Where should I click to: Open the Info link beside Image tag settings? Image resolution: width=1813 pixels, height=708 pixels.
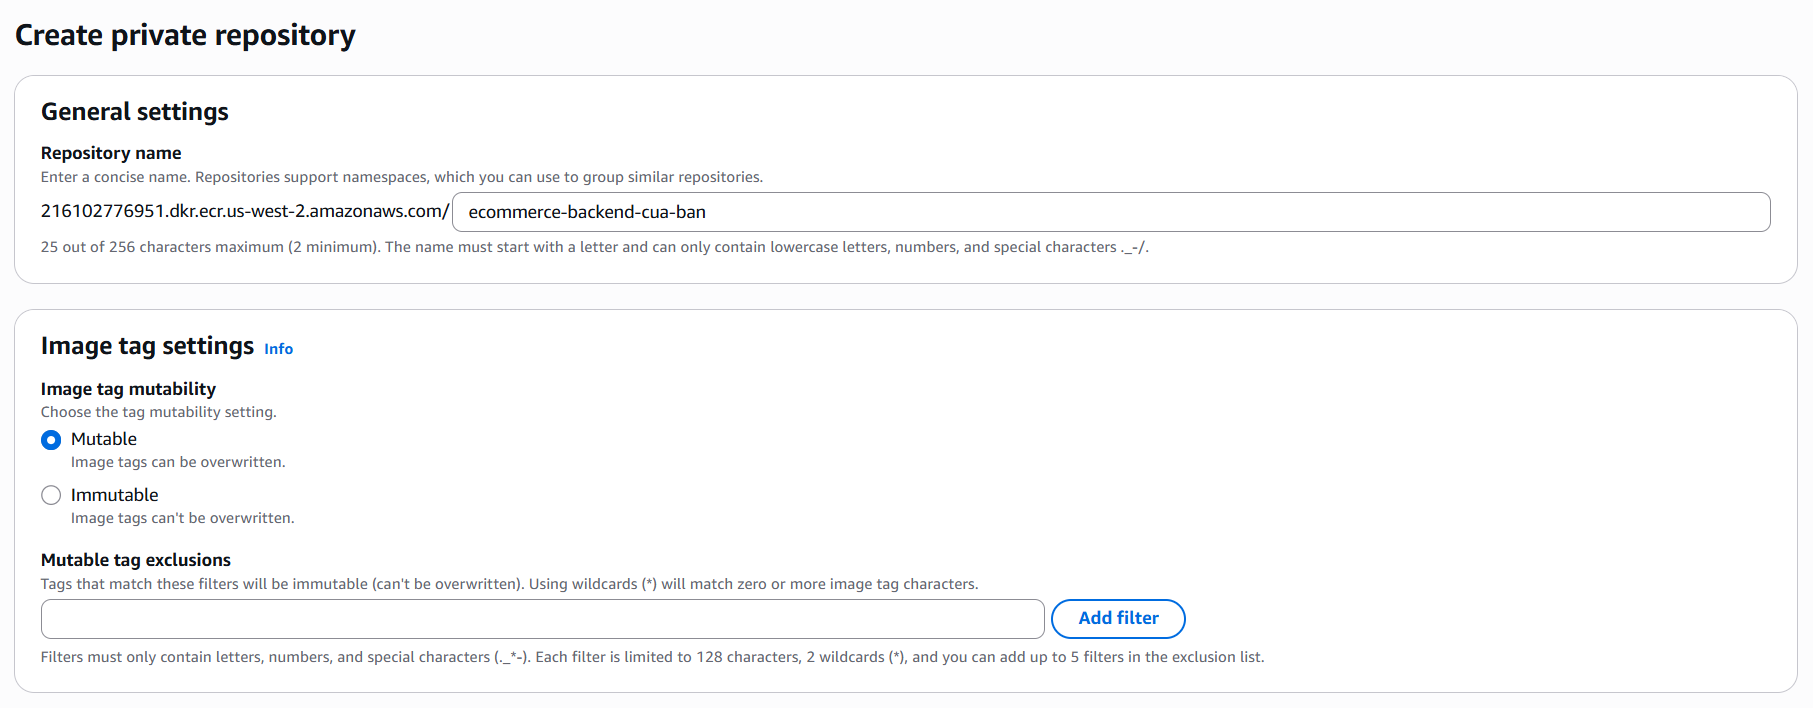click(x=278, y=349)
